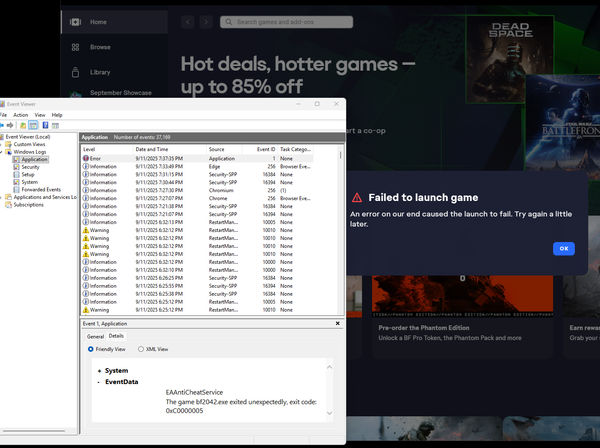Click the Up one level folder icon
Image resolution: width=600 pixels, height=448 pixels.
tap(23, 125)
